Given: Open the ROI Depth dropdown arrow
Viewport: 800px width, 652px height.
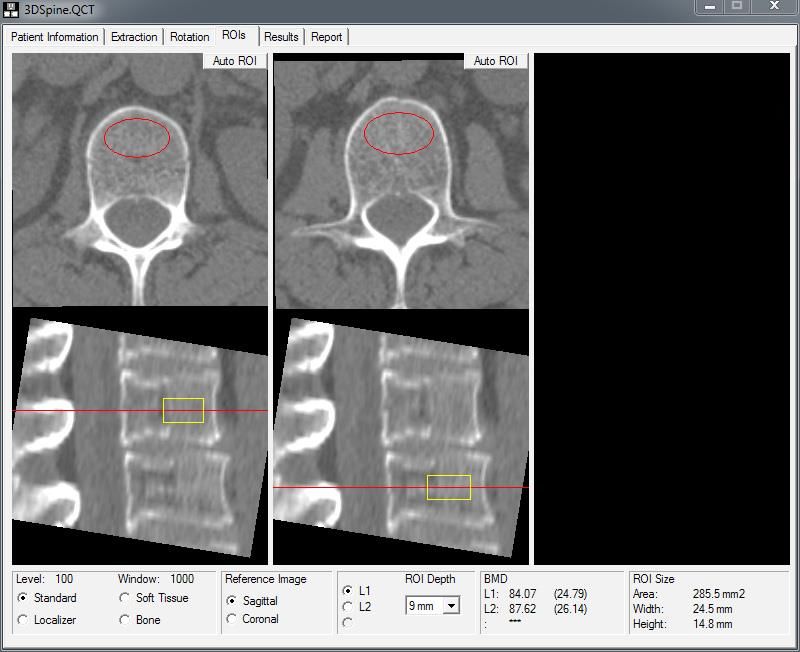Looking at the screenshot, I should click(x=451, y=606).
